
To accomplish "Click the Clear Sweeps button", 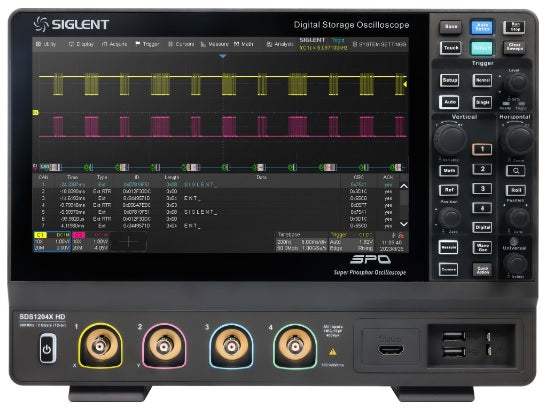I will click(514, 47).
